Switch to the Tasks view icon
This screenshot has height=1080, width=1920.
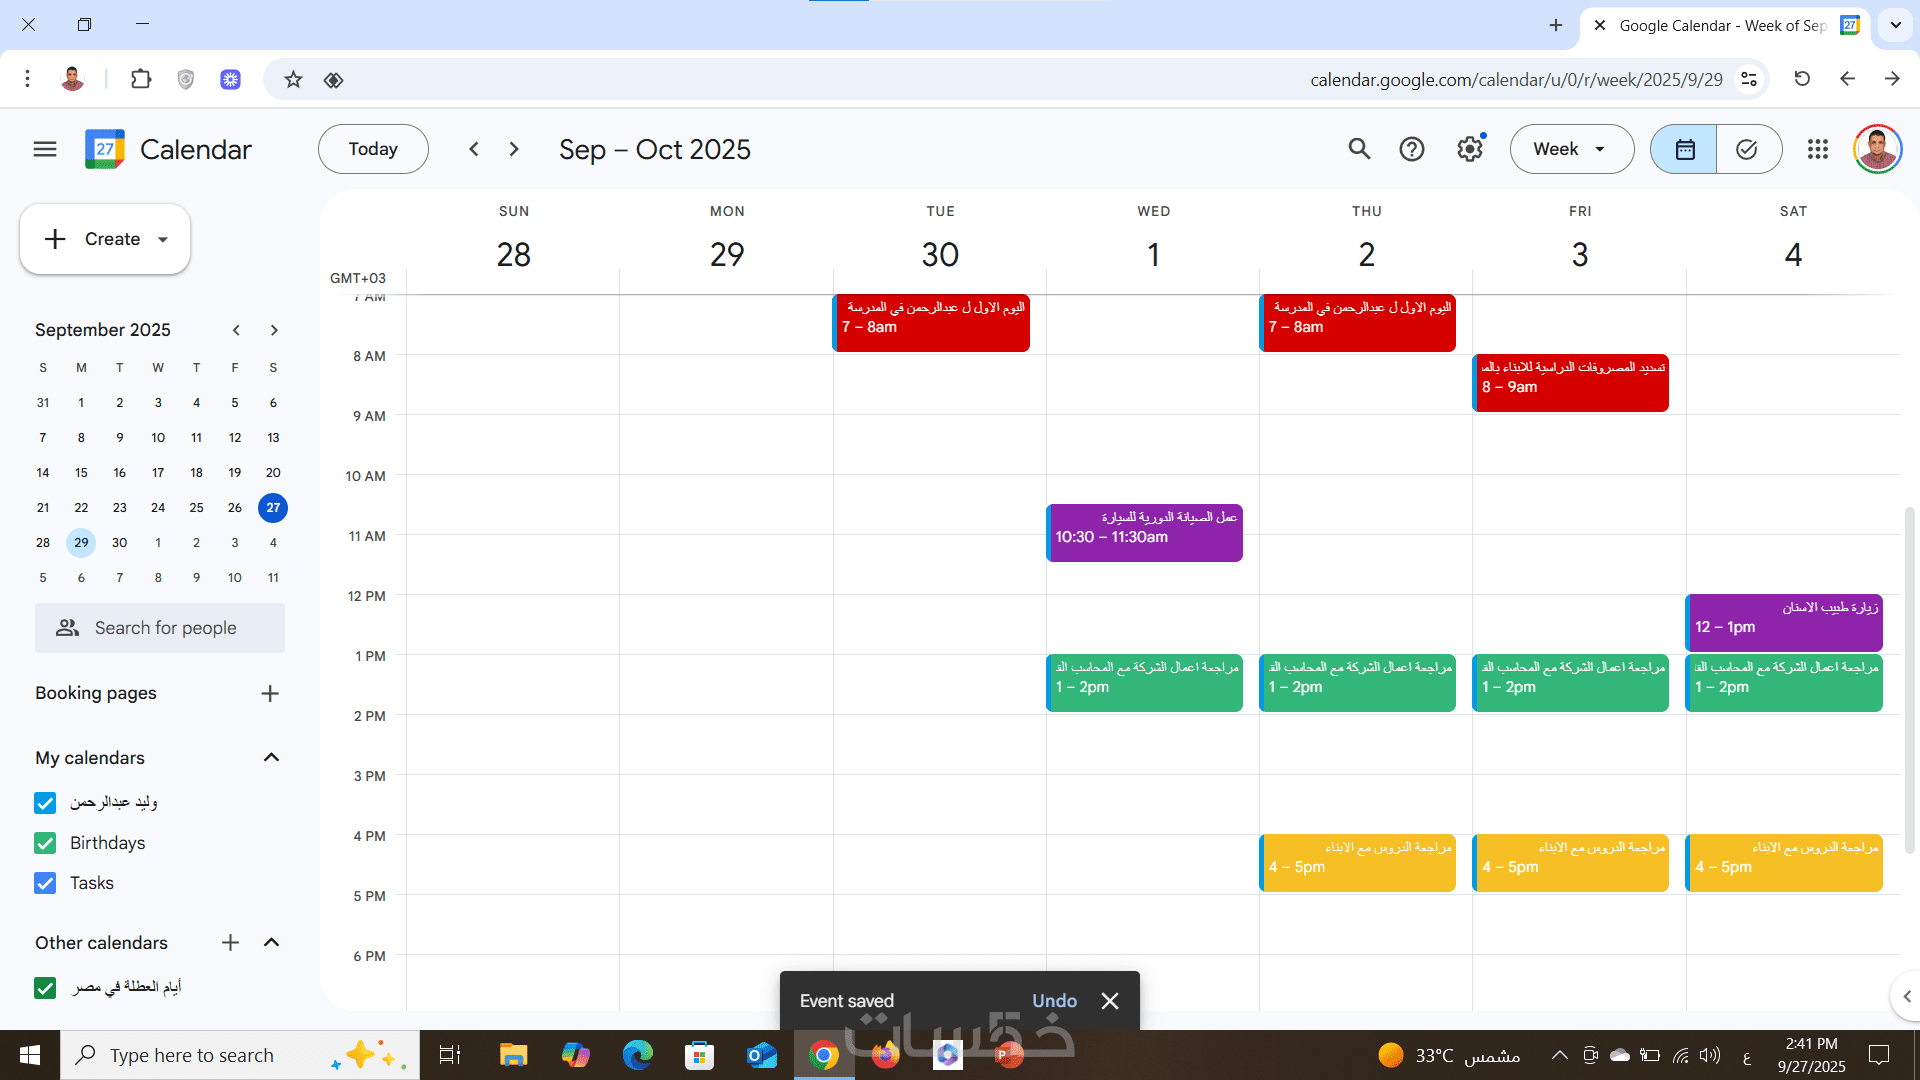[x=1747, y=149]
